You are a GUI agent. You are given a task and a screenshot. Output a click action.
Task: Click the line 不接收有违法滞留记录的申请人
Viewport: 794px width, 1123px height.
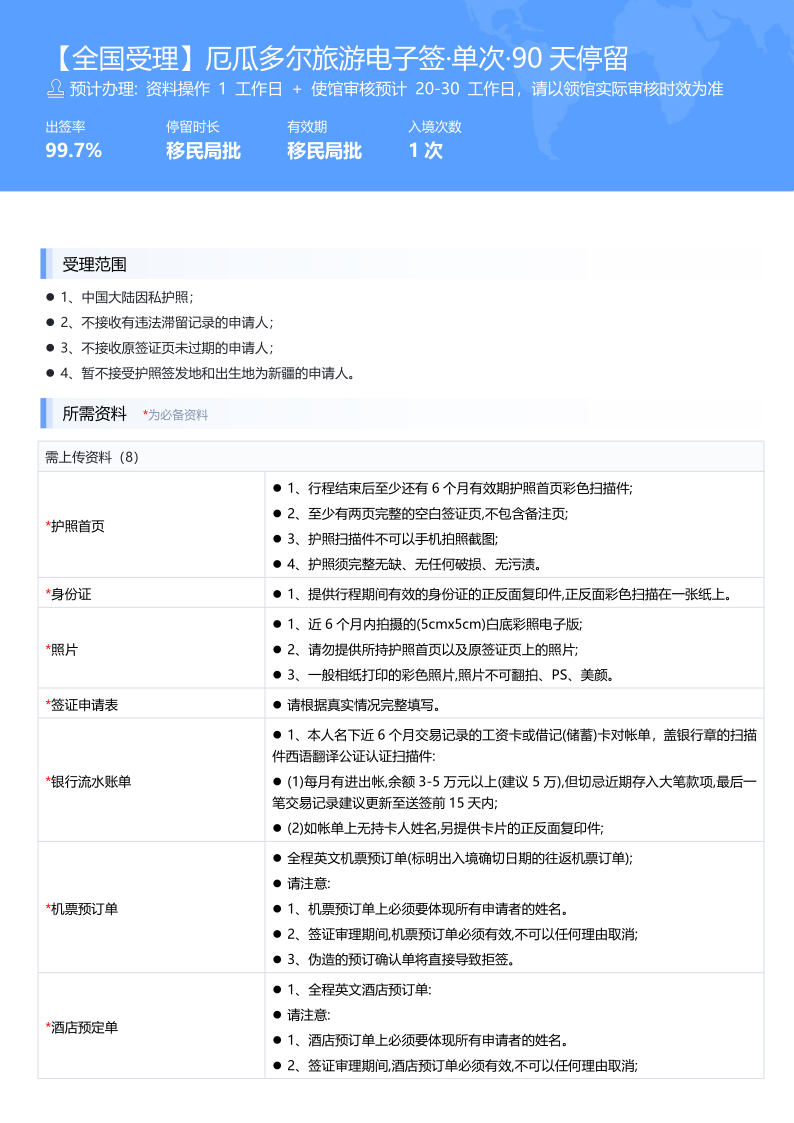point(167,322)
